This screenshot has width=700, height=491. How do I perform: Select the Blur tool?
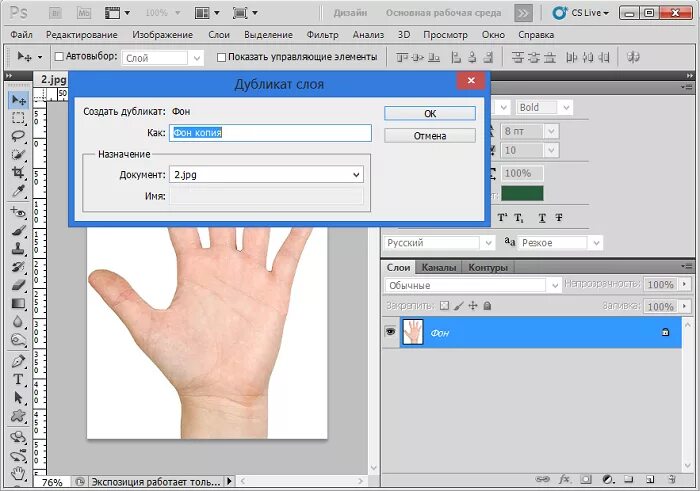[18, 322]
